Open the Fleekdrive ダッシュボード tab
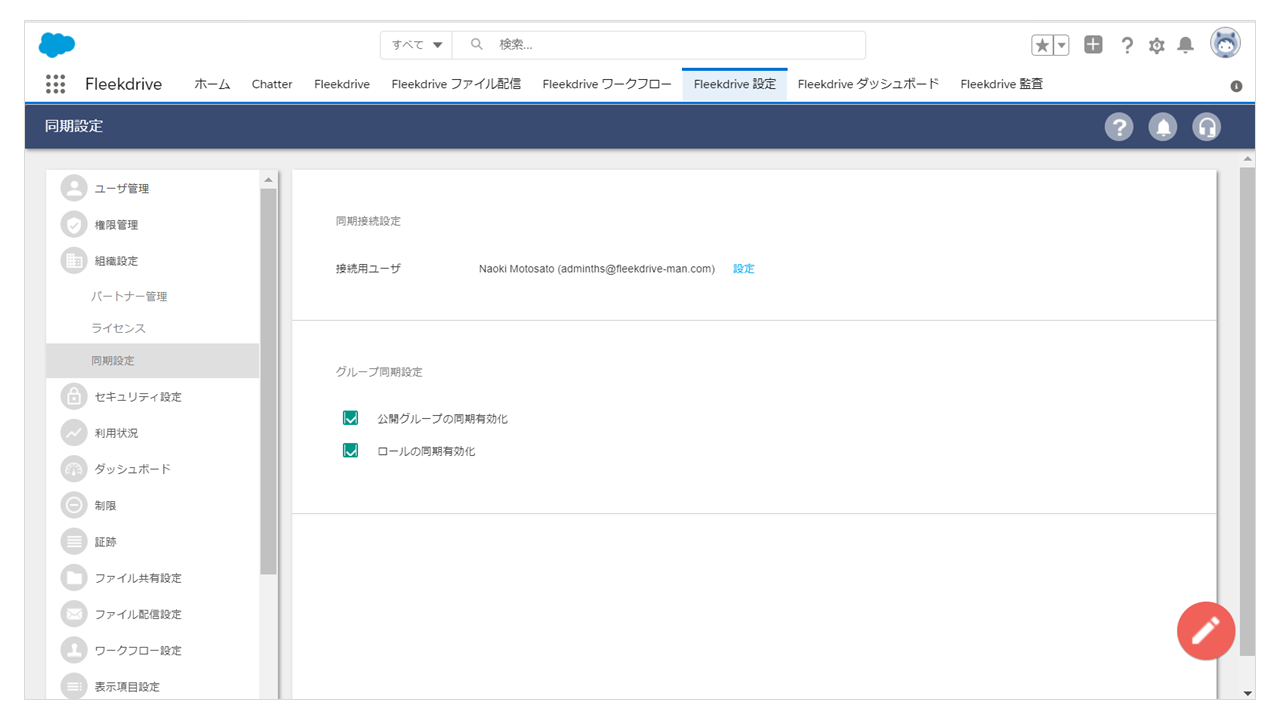Image resolution: width=1280 pixels, height=720 pixels. click(x=869, y=84)
